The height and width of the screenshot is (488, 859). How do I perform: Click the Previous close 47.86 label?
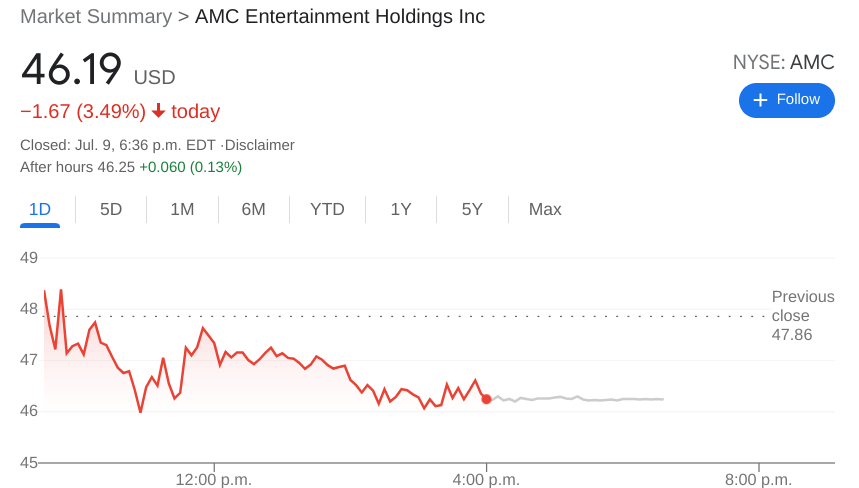pyautogui.click(x=802, y=315)
